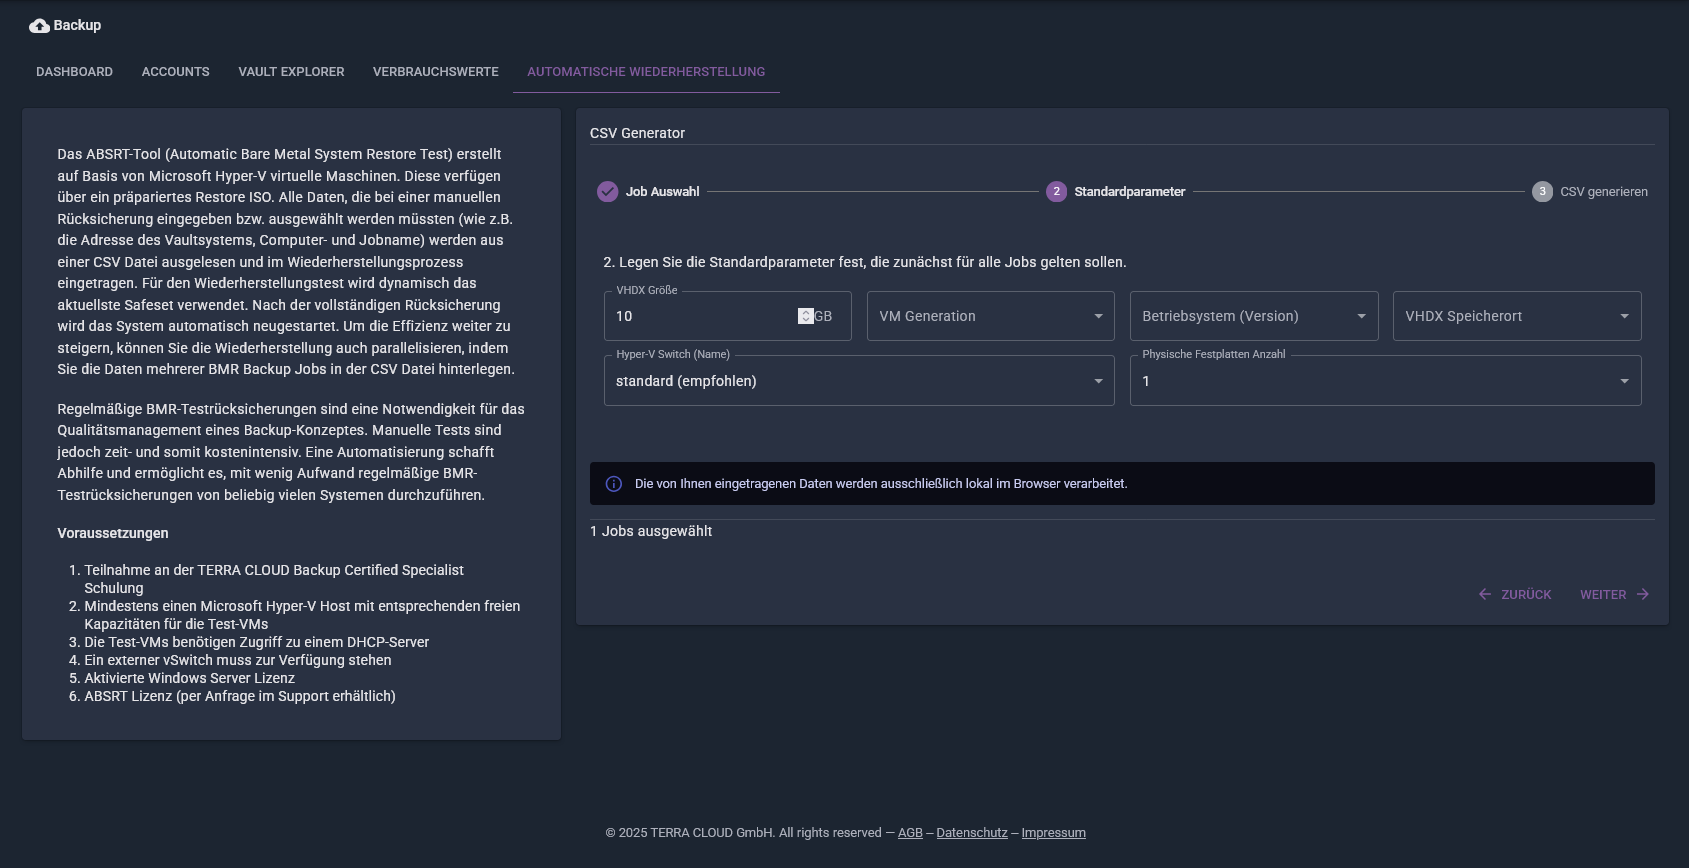Open the VM Generation dropdown

point(991,316)
